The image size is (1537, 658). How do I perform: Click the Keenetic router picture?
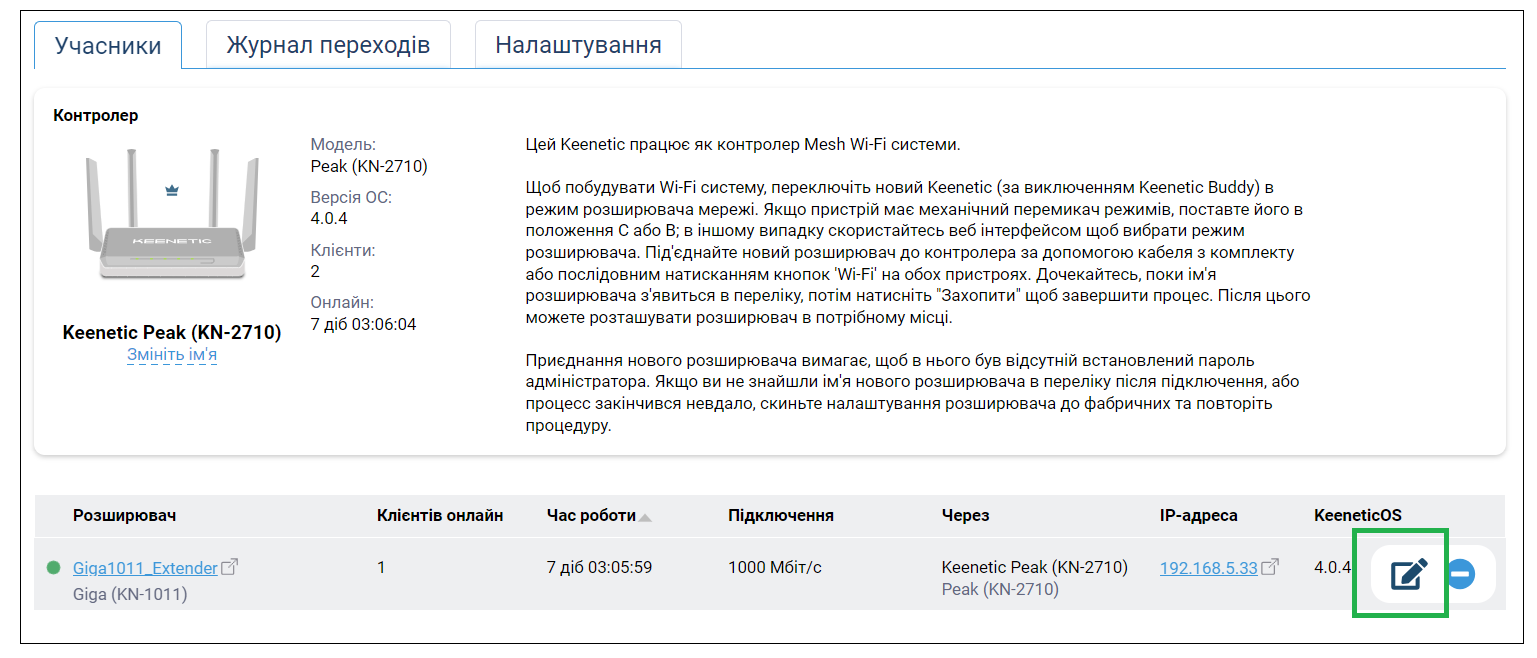[x=172, y=215]
